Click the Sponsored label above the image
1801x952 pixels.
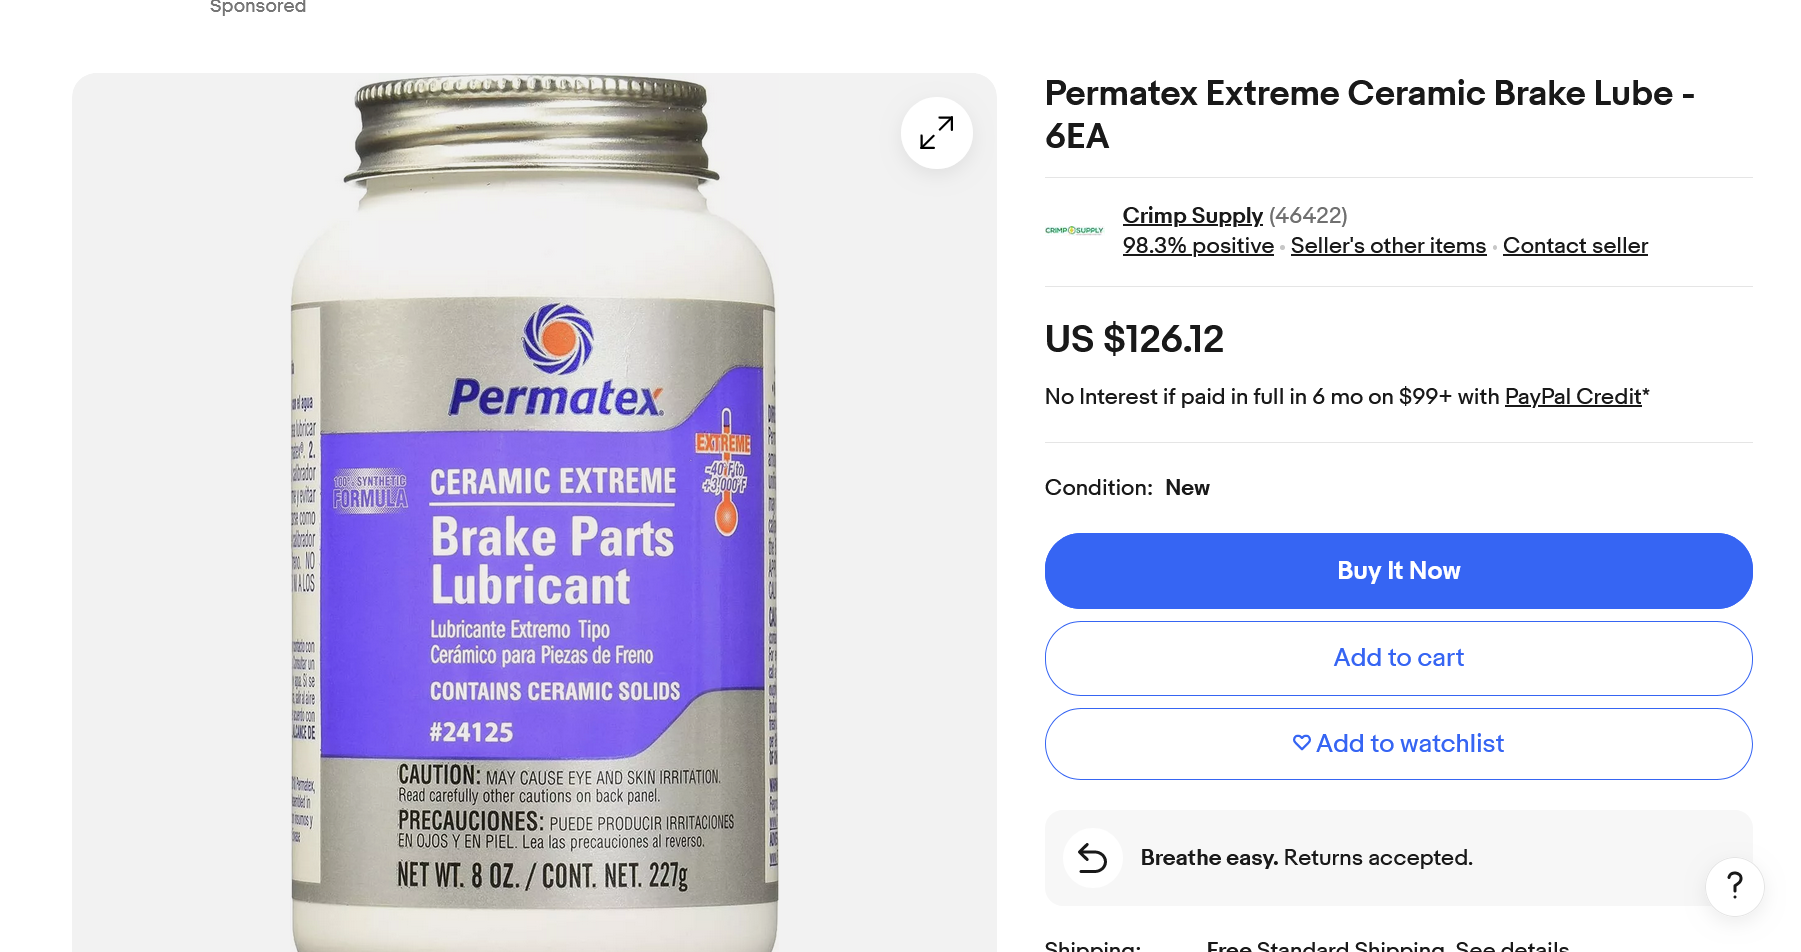point(258,7)
